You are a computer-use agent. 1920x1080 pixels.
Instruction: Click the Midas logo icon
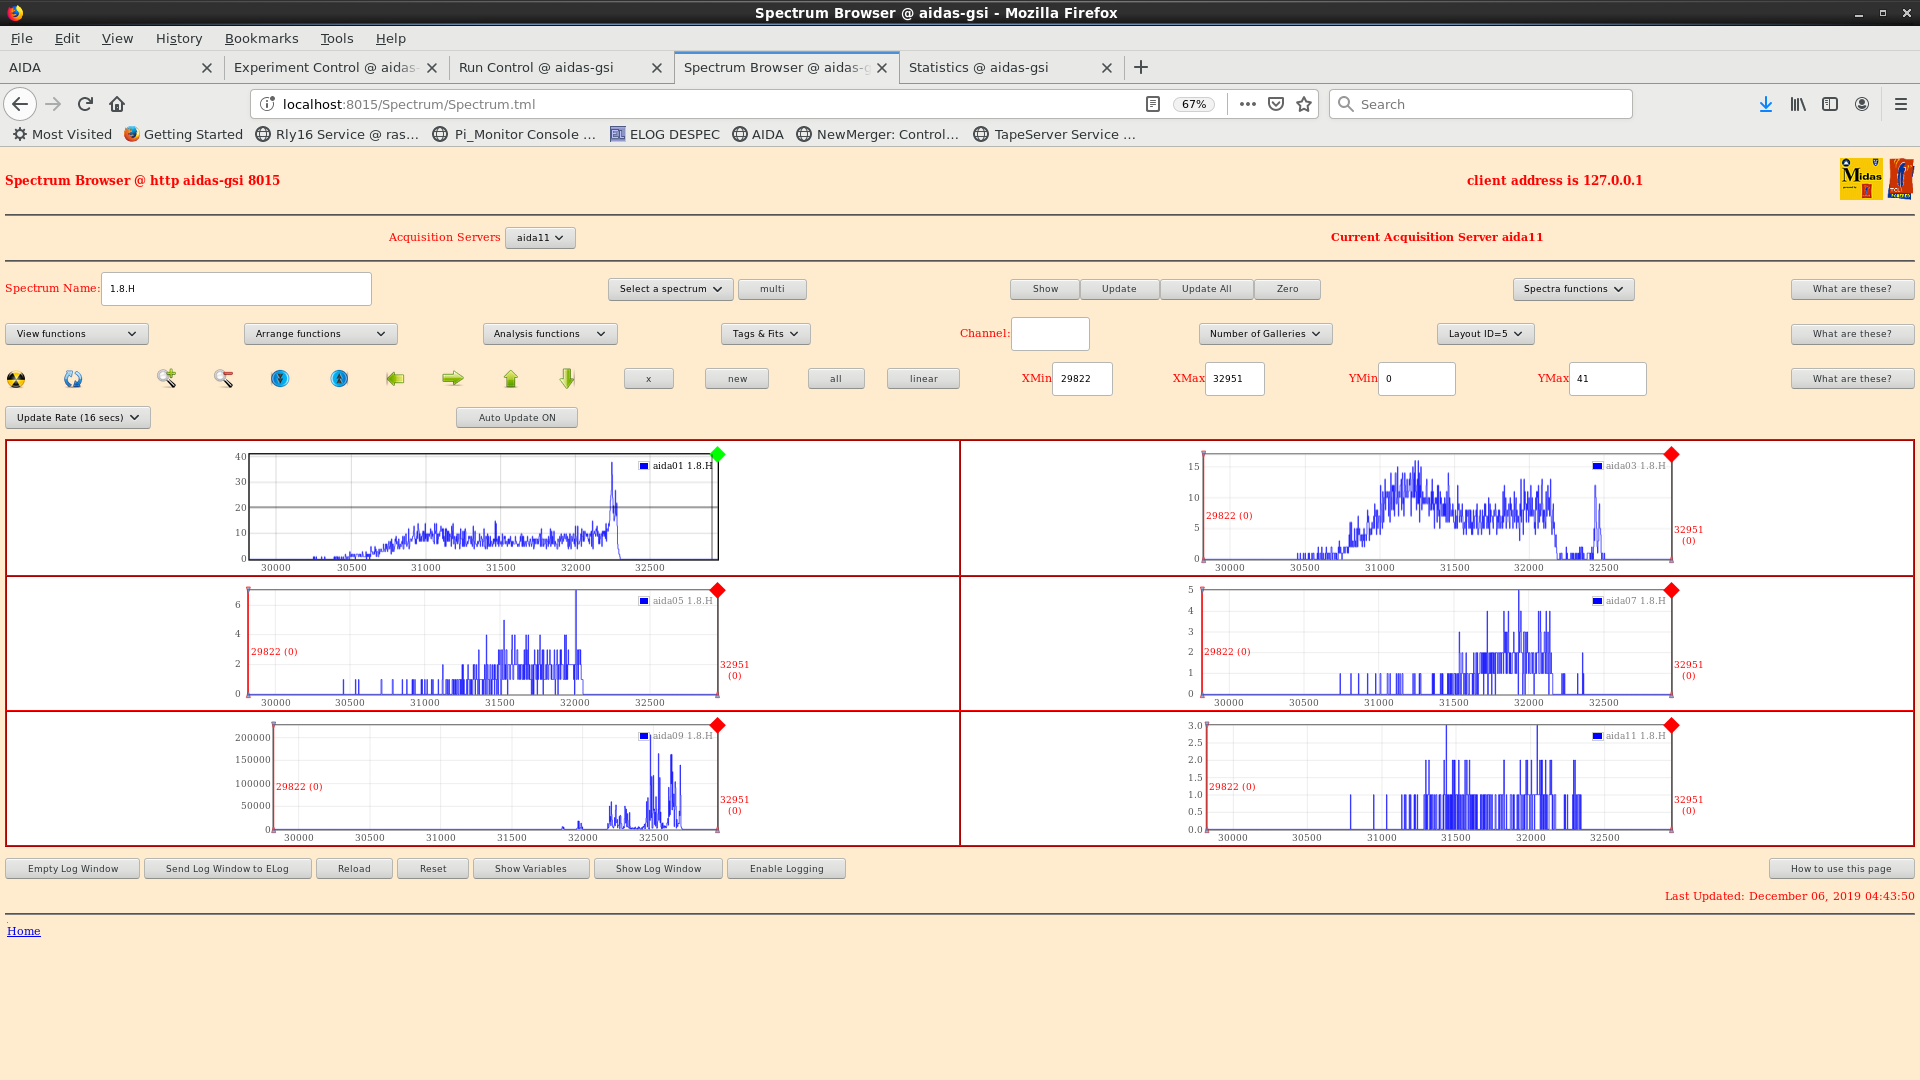point(1861,179)
